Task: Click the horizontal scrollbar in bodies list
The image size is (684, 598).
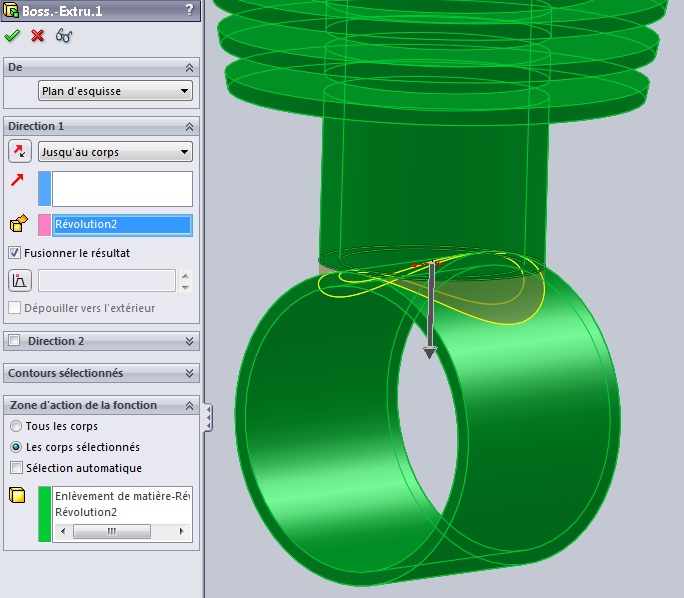Action: (x=112, y=531)
